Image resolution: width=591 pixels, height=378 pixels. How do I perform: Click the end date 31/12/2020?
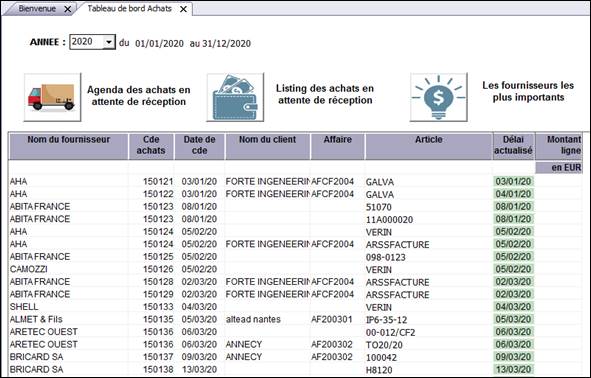[227, 44]
